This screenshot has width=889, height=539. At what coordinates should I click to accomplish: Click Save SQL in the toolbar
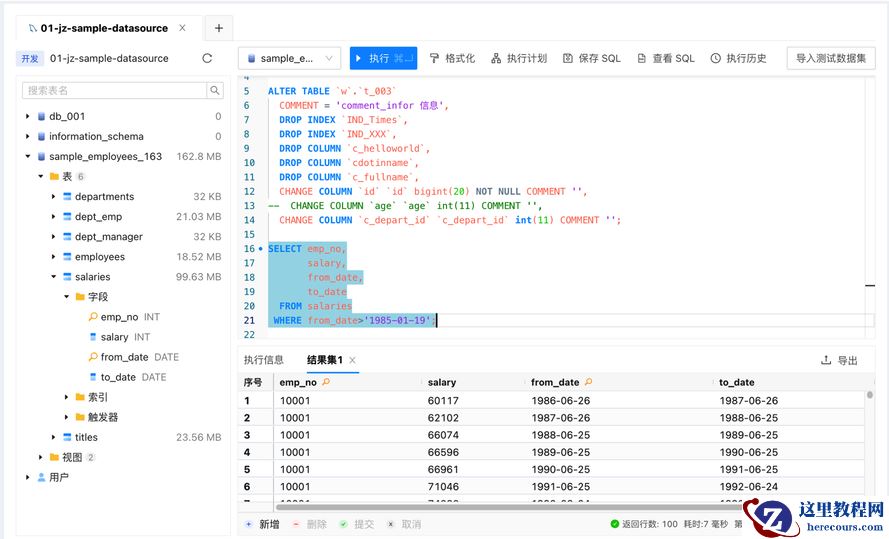click(591, 58)
